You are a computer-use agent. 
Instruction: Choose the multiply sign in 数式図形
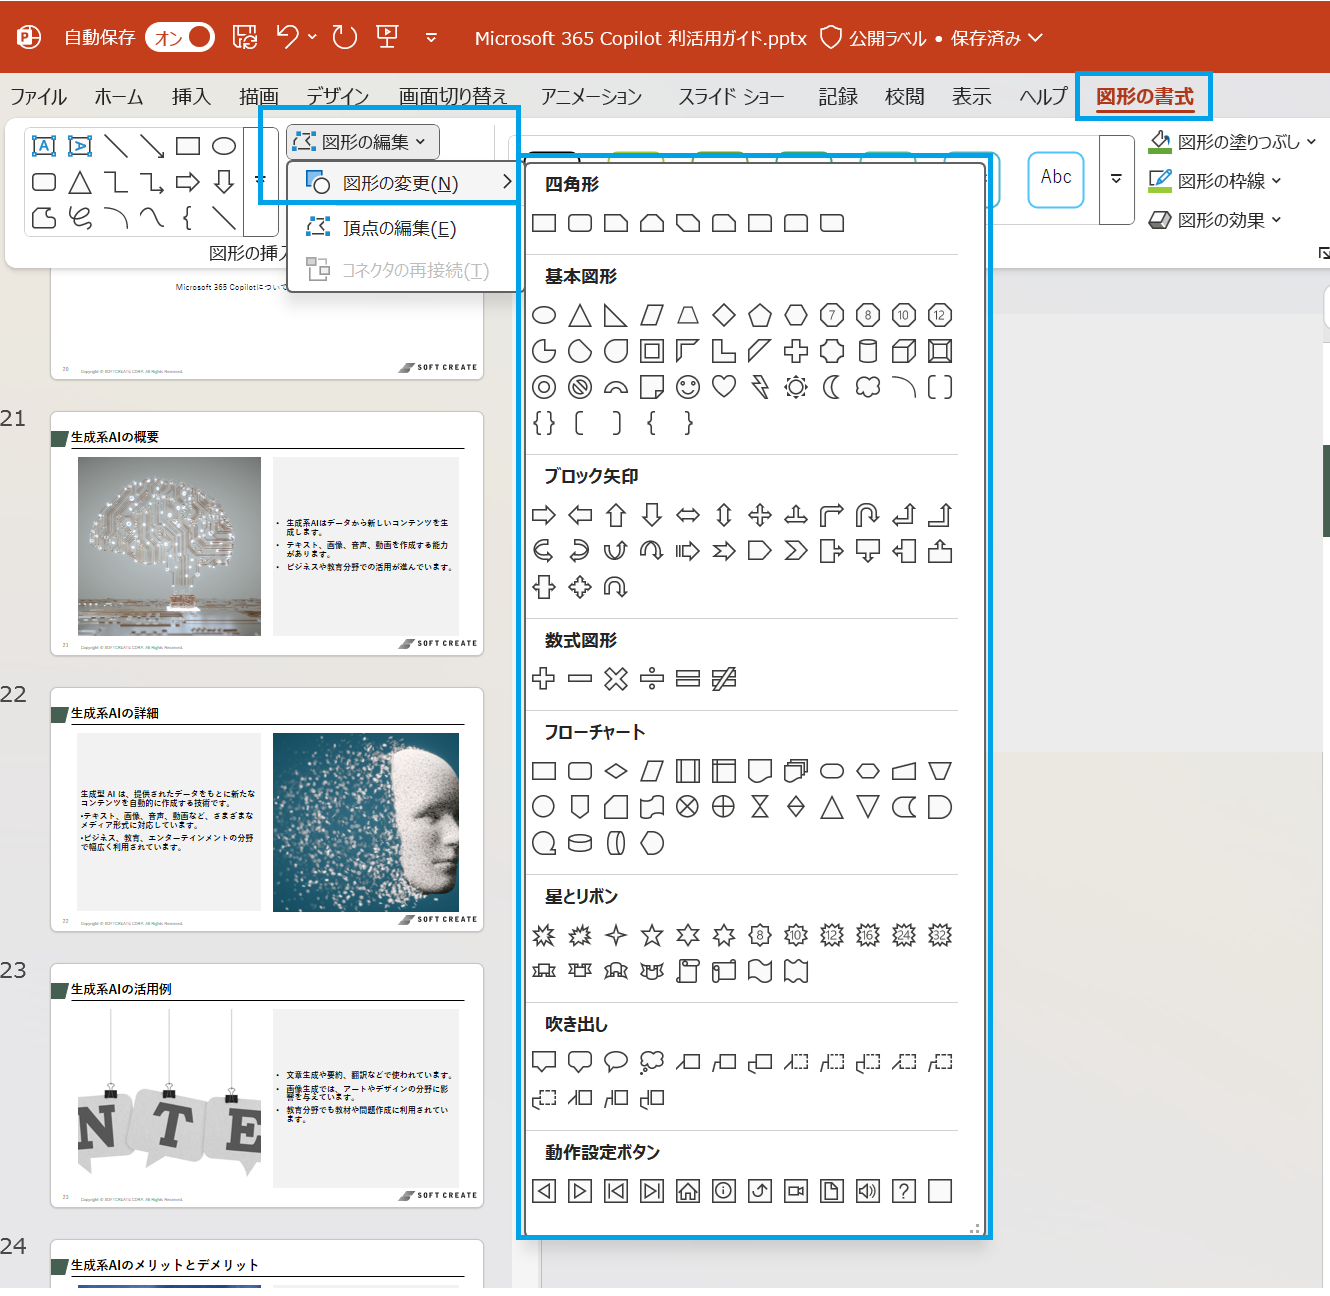(616, 679)
